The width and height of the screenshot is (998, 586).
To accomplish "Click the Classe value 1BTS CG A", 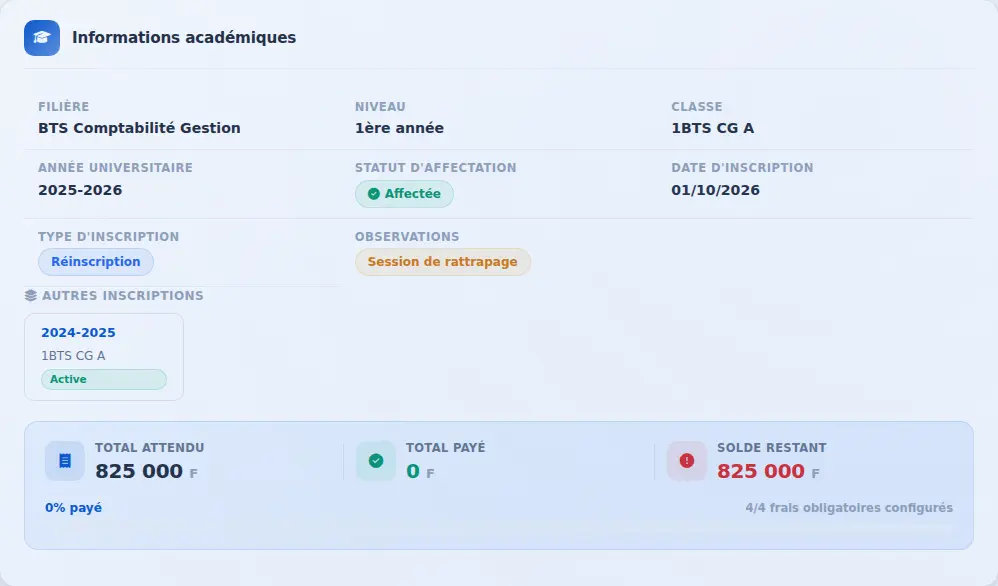I will [x=713, y=128].
